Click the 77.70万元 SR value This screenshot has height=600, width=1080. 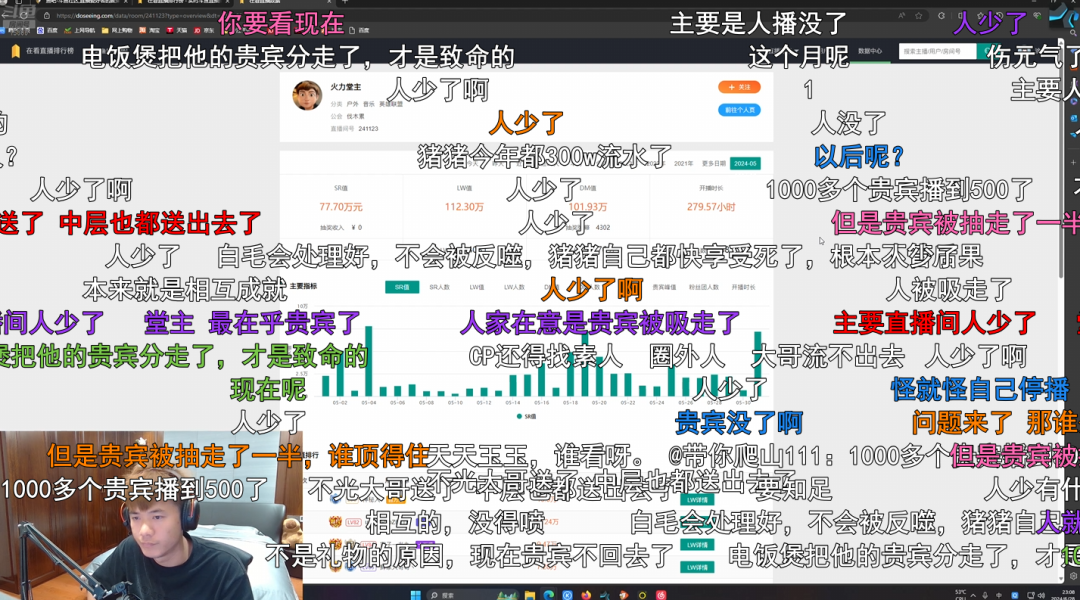tap(340, 207)
